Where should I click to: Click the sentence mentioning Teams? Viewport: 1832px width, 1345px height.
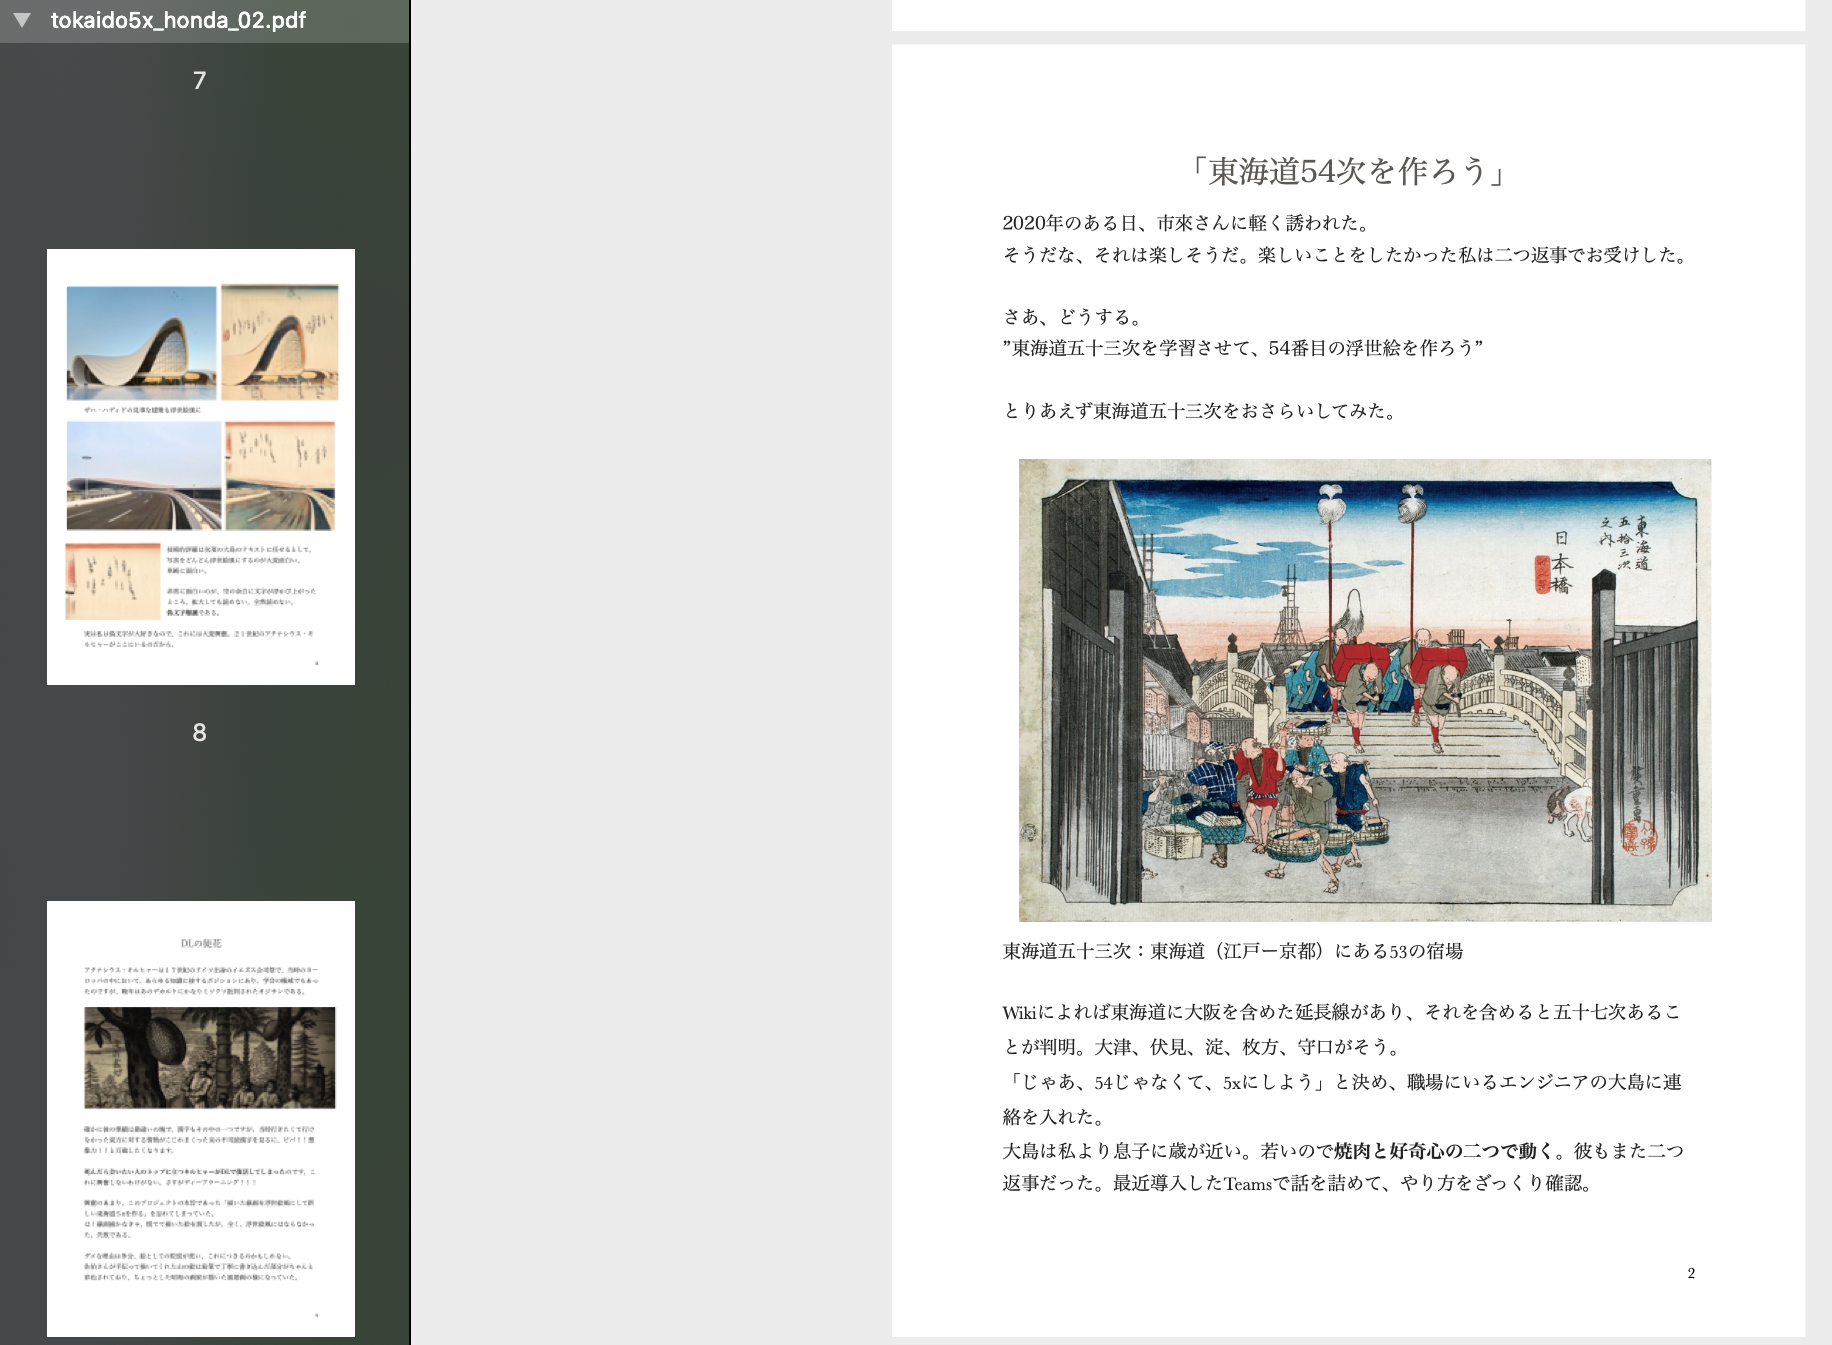(x=1353, y=1184)
